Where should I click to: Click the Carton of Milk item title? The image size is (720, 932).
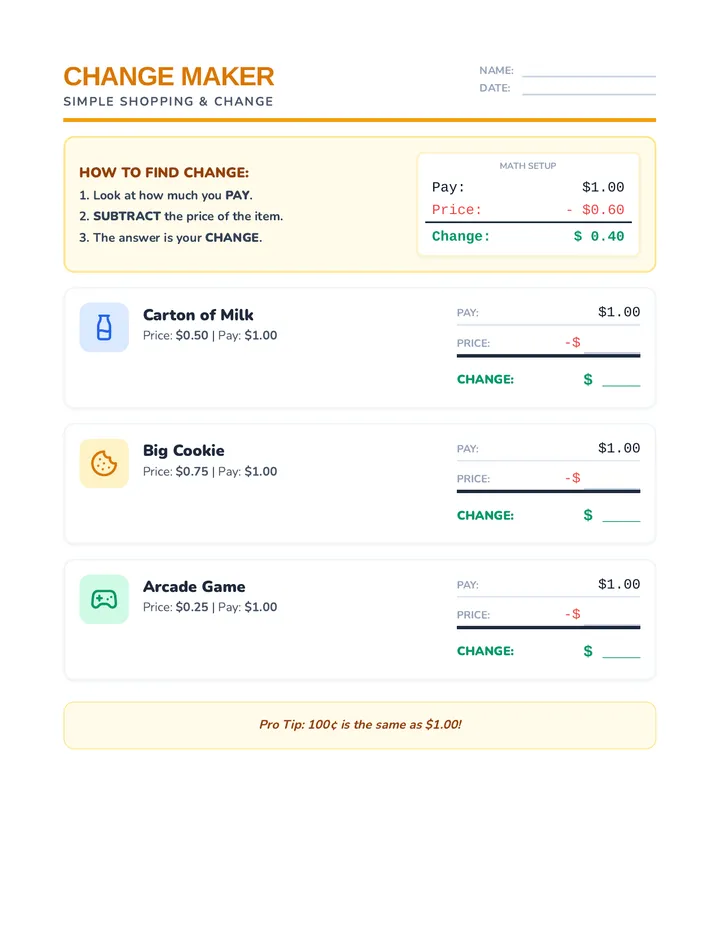click(x=198, y=314)
